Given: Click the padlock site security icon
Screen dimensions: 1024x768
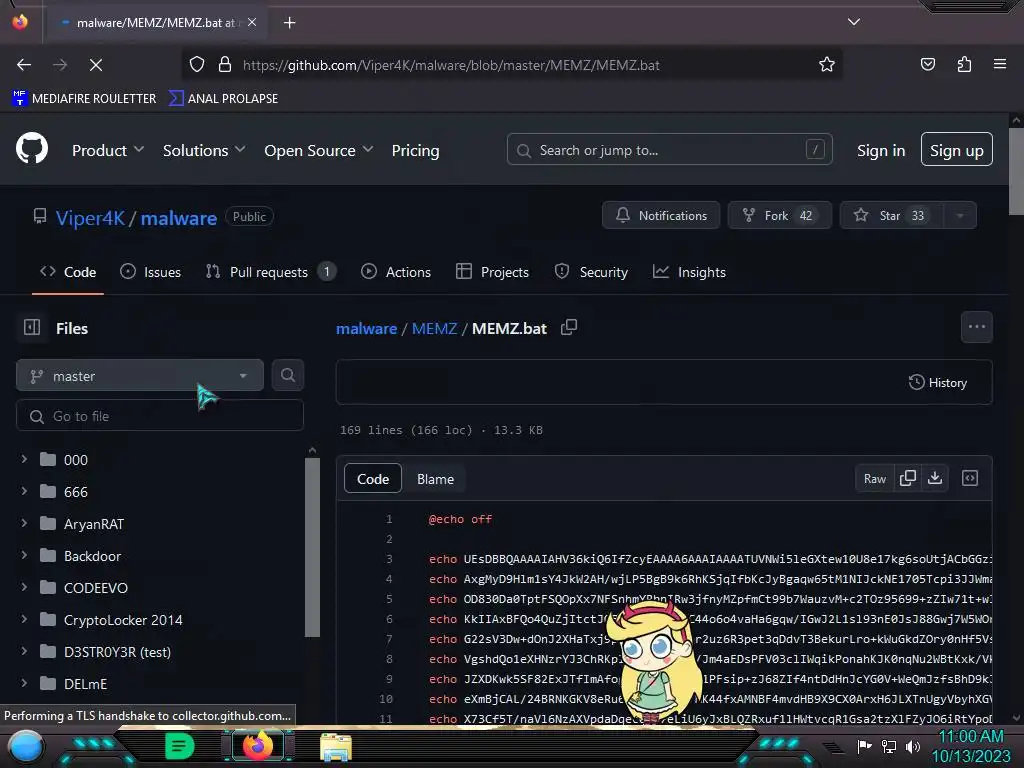Looking at the screenshot, I should 225,65.
